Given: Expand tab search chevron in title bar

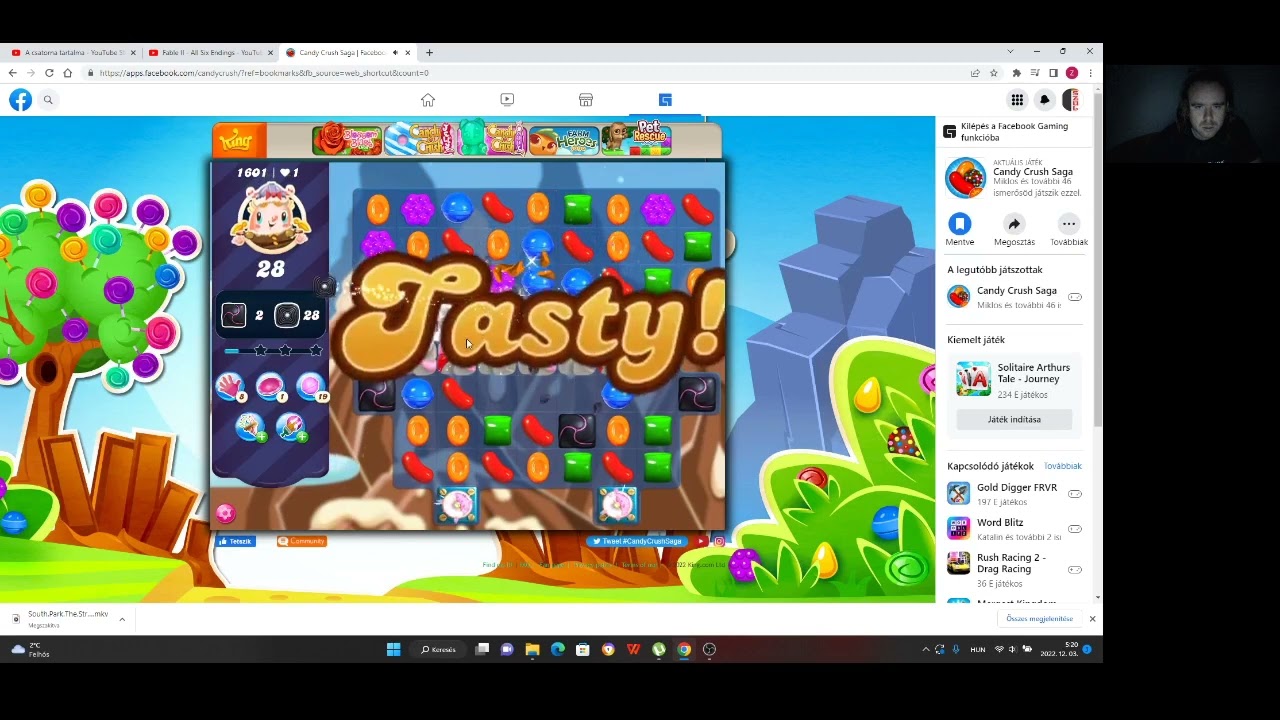Looking at the screenshot, I should pyautogui.click(x=1010, y=51).
